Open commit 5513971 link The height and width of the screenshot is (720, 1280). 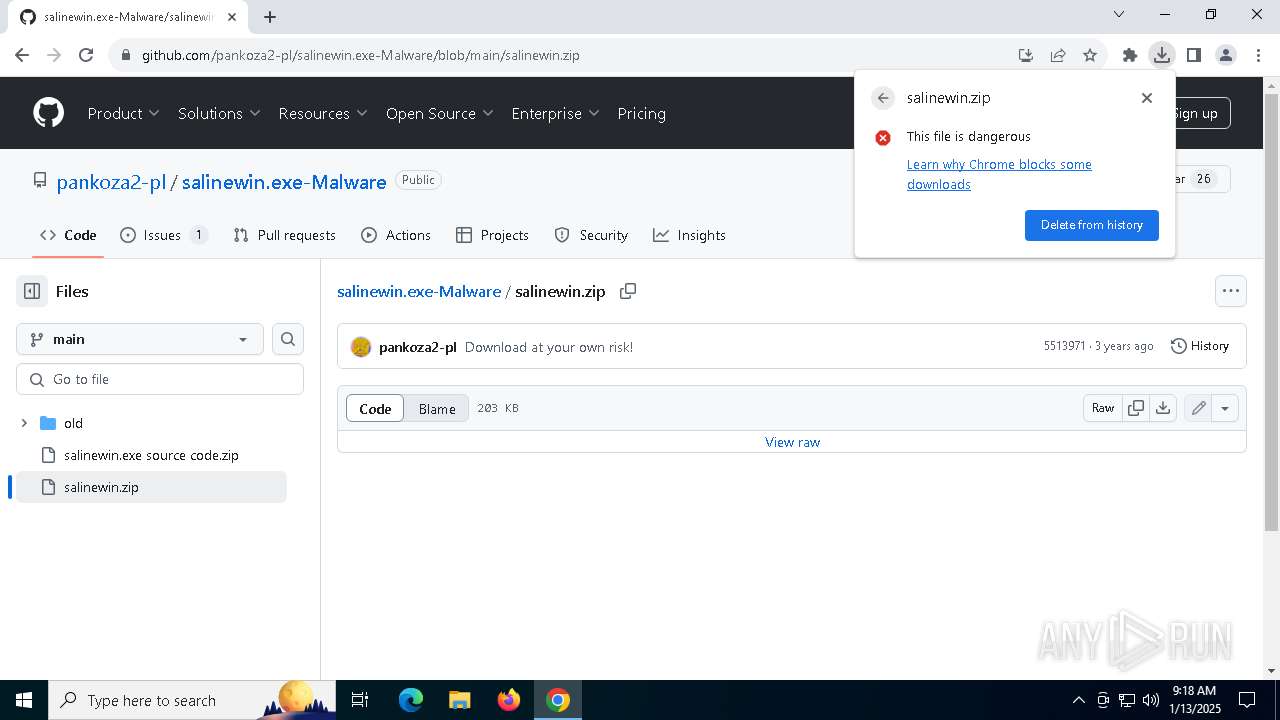coord(1064,346)
